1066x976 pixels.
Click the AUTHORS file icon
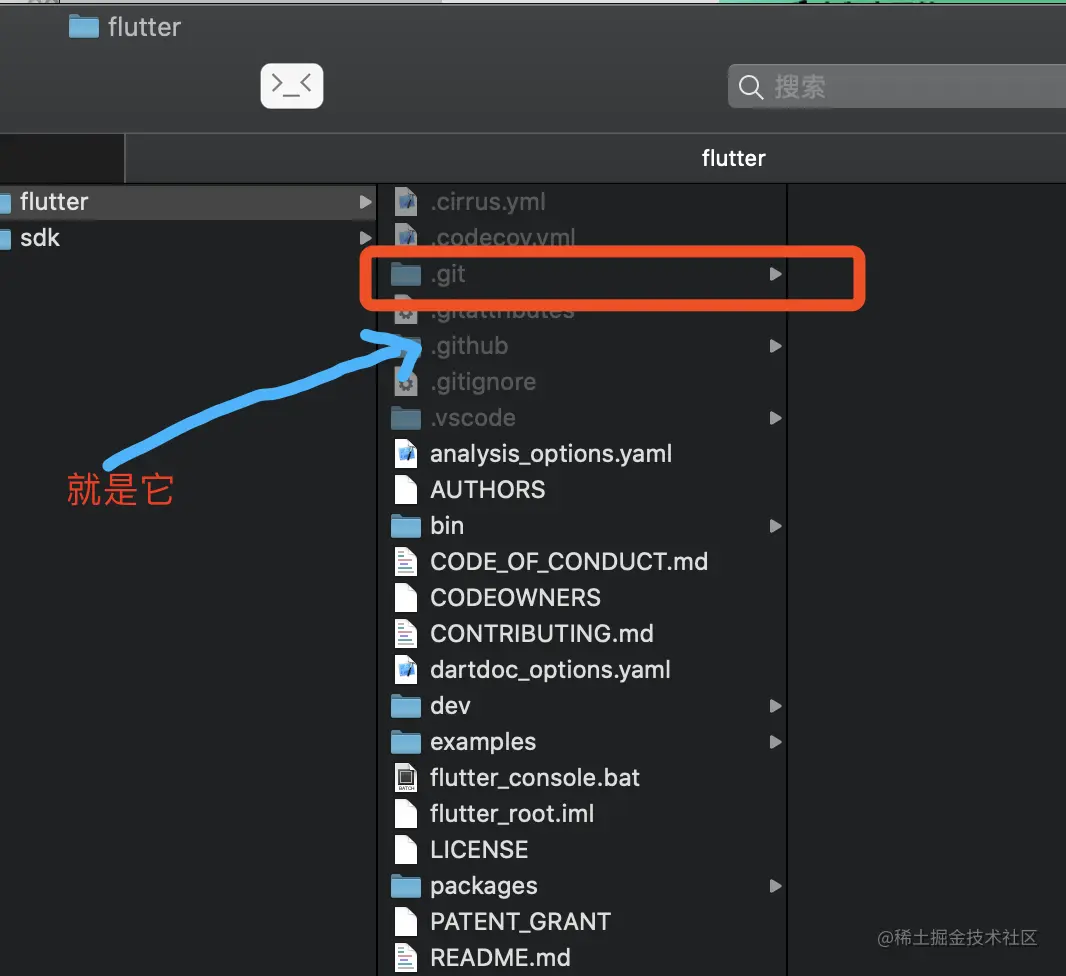[406, 490]
